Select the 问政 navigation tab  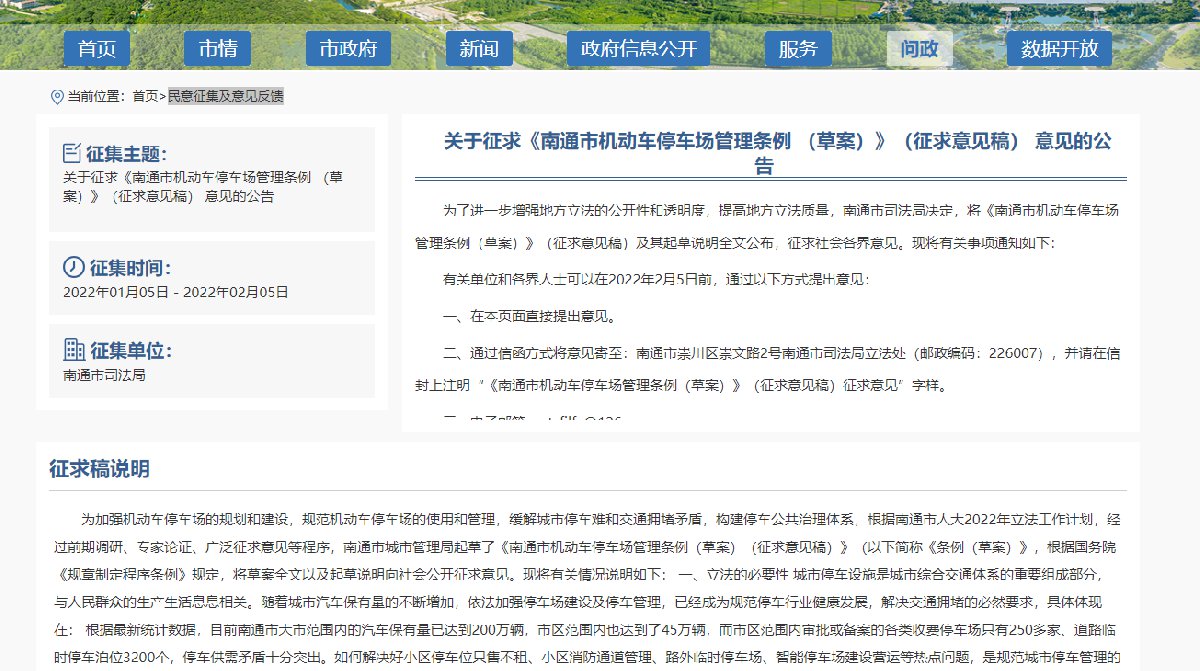pyautogui.click(x=920, y=49)
